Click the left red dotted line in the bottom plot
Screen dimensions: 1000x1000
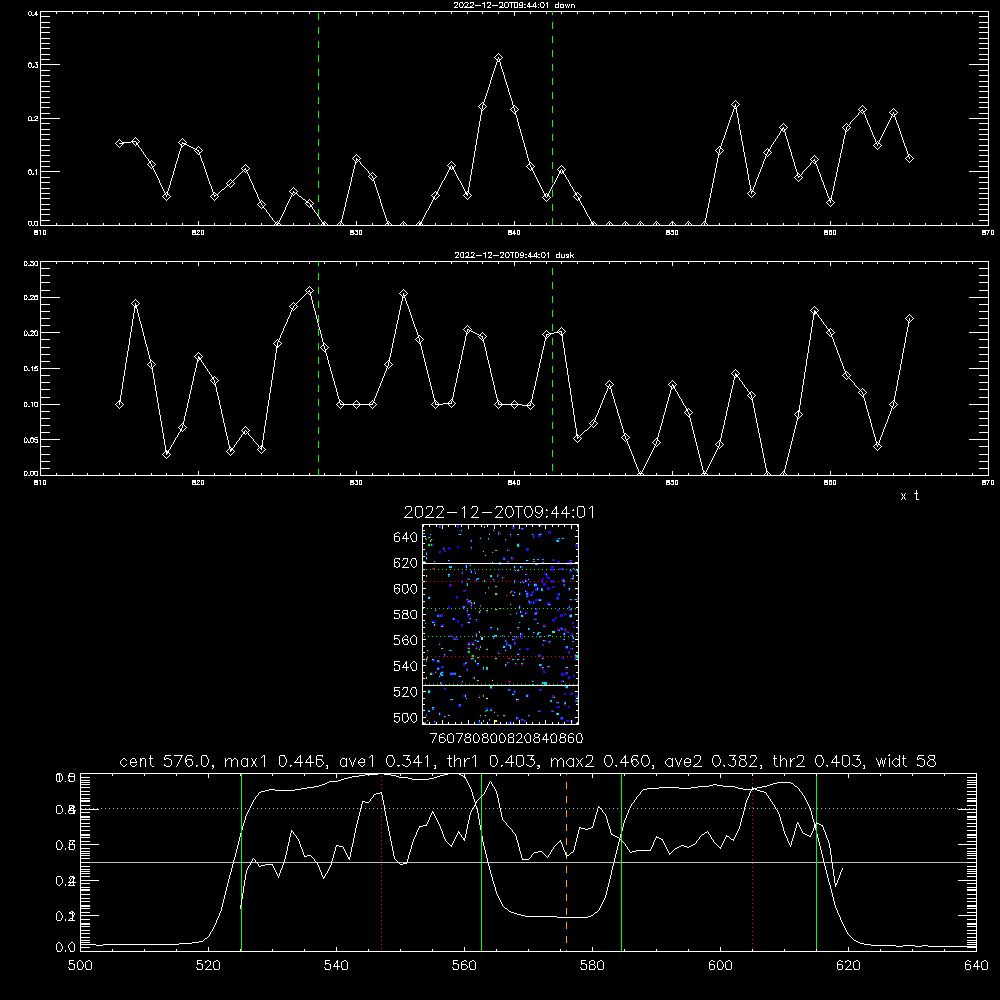[x=381, y=861]
